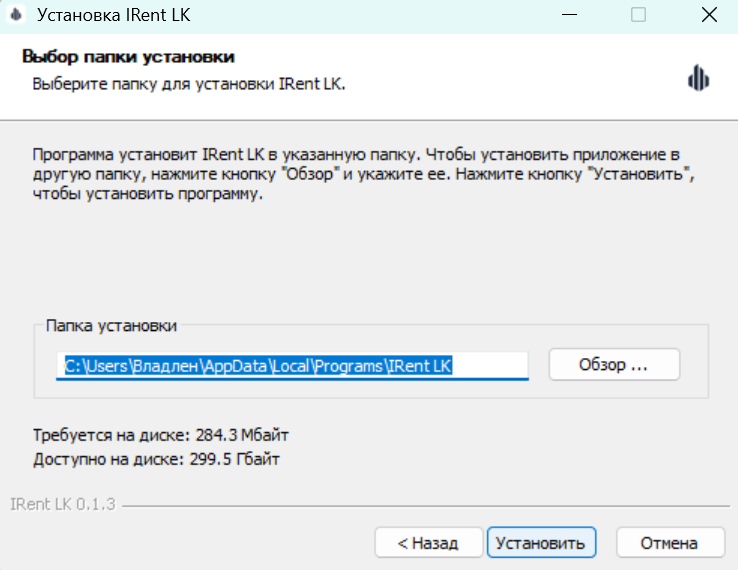Click the installation folder path field
This screenshot has height=570, width=738.
292,366
